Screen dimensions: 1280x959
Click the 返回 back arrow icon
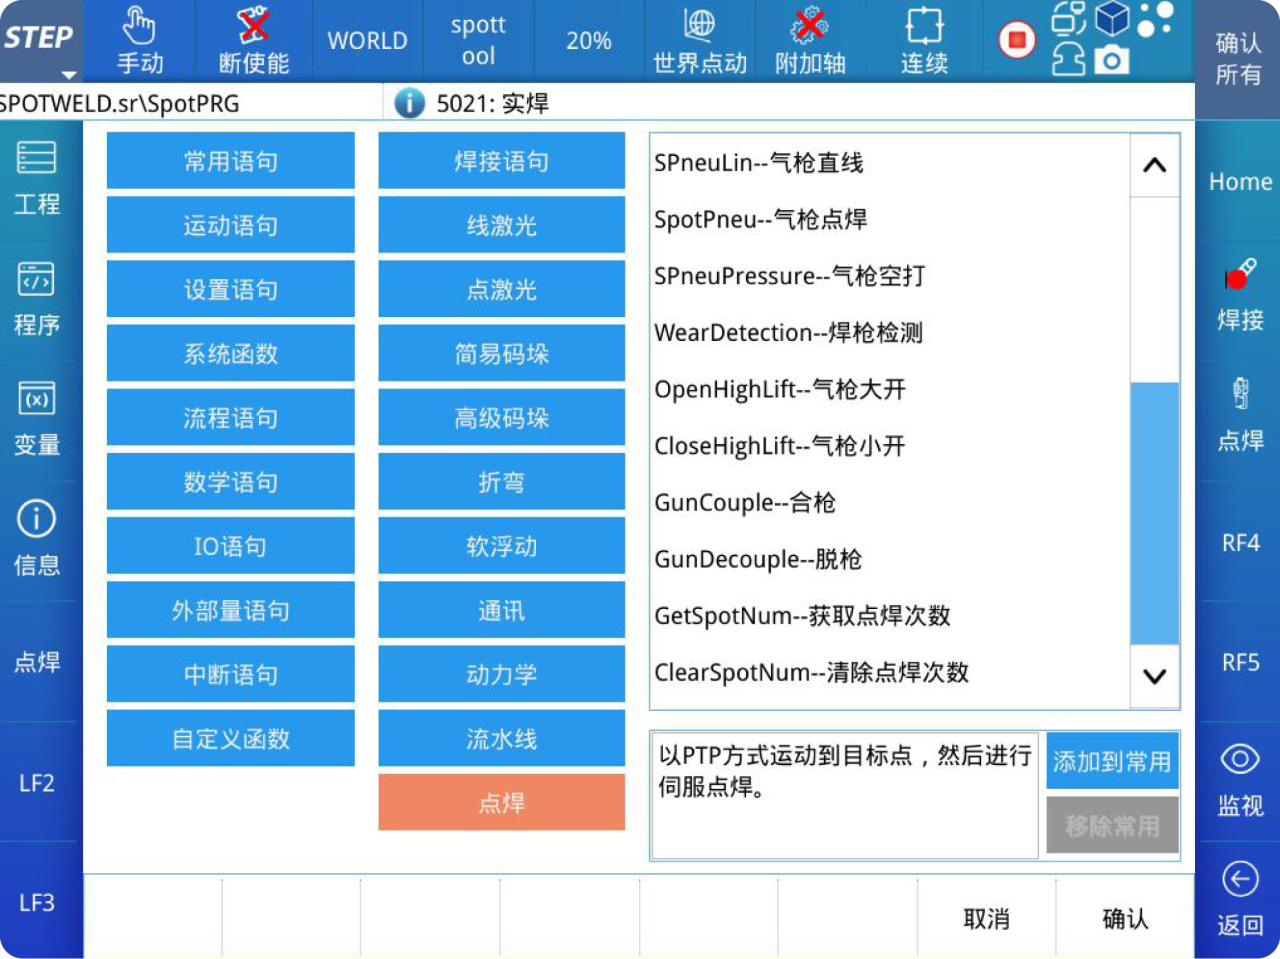[x=1240, y=879]
